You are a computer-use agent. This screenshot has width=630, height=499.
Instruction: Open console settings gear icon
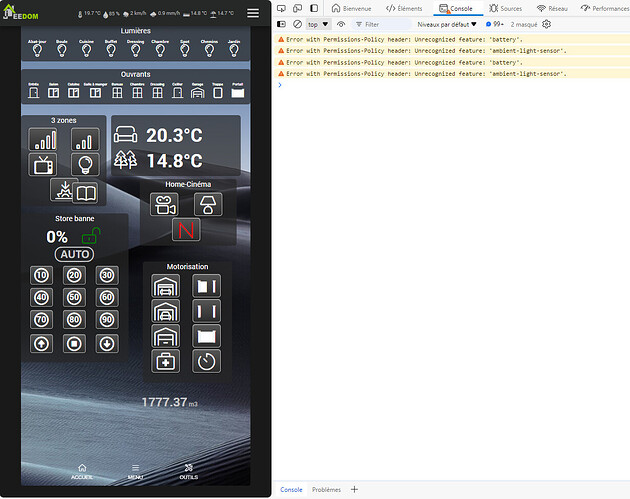[546, 24]
